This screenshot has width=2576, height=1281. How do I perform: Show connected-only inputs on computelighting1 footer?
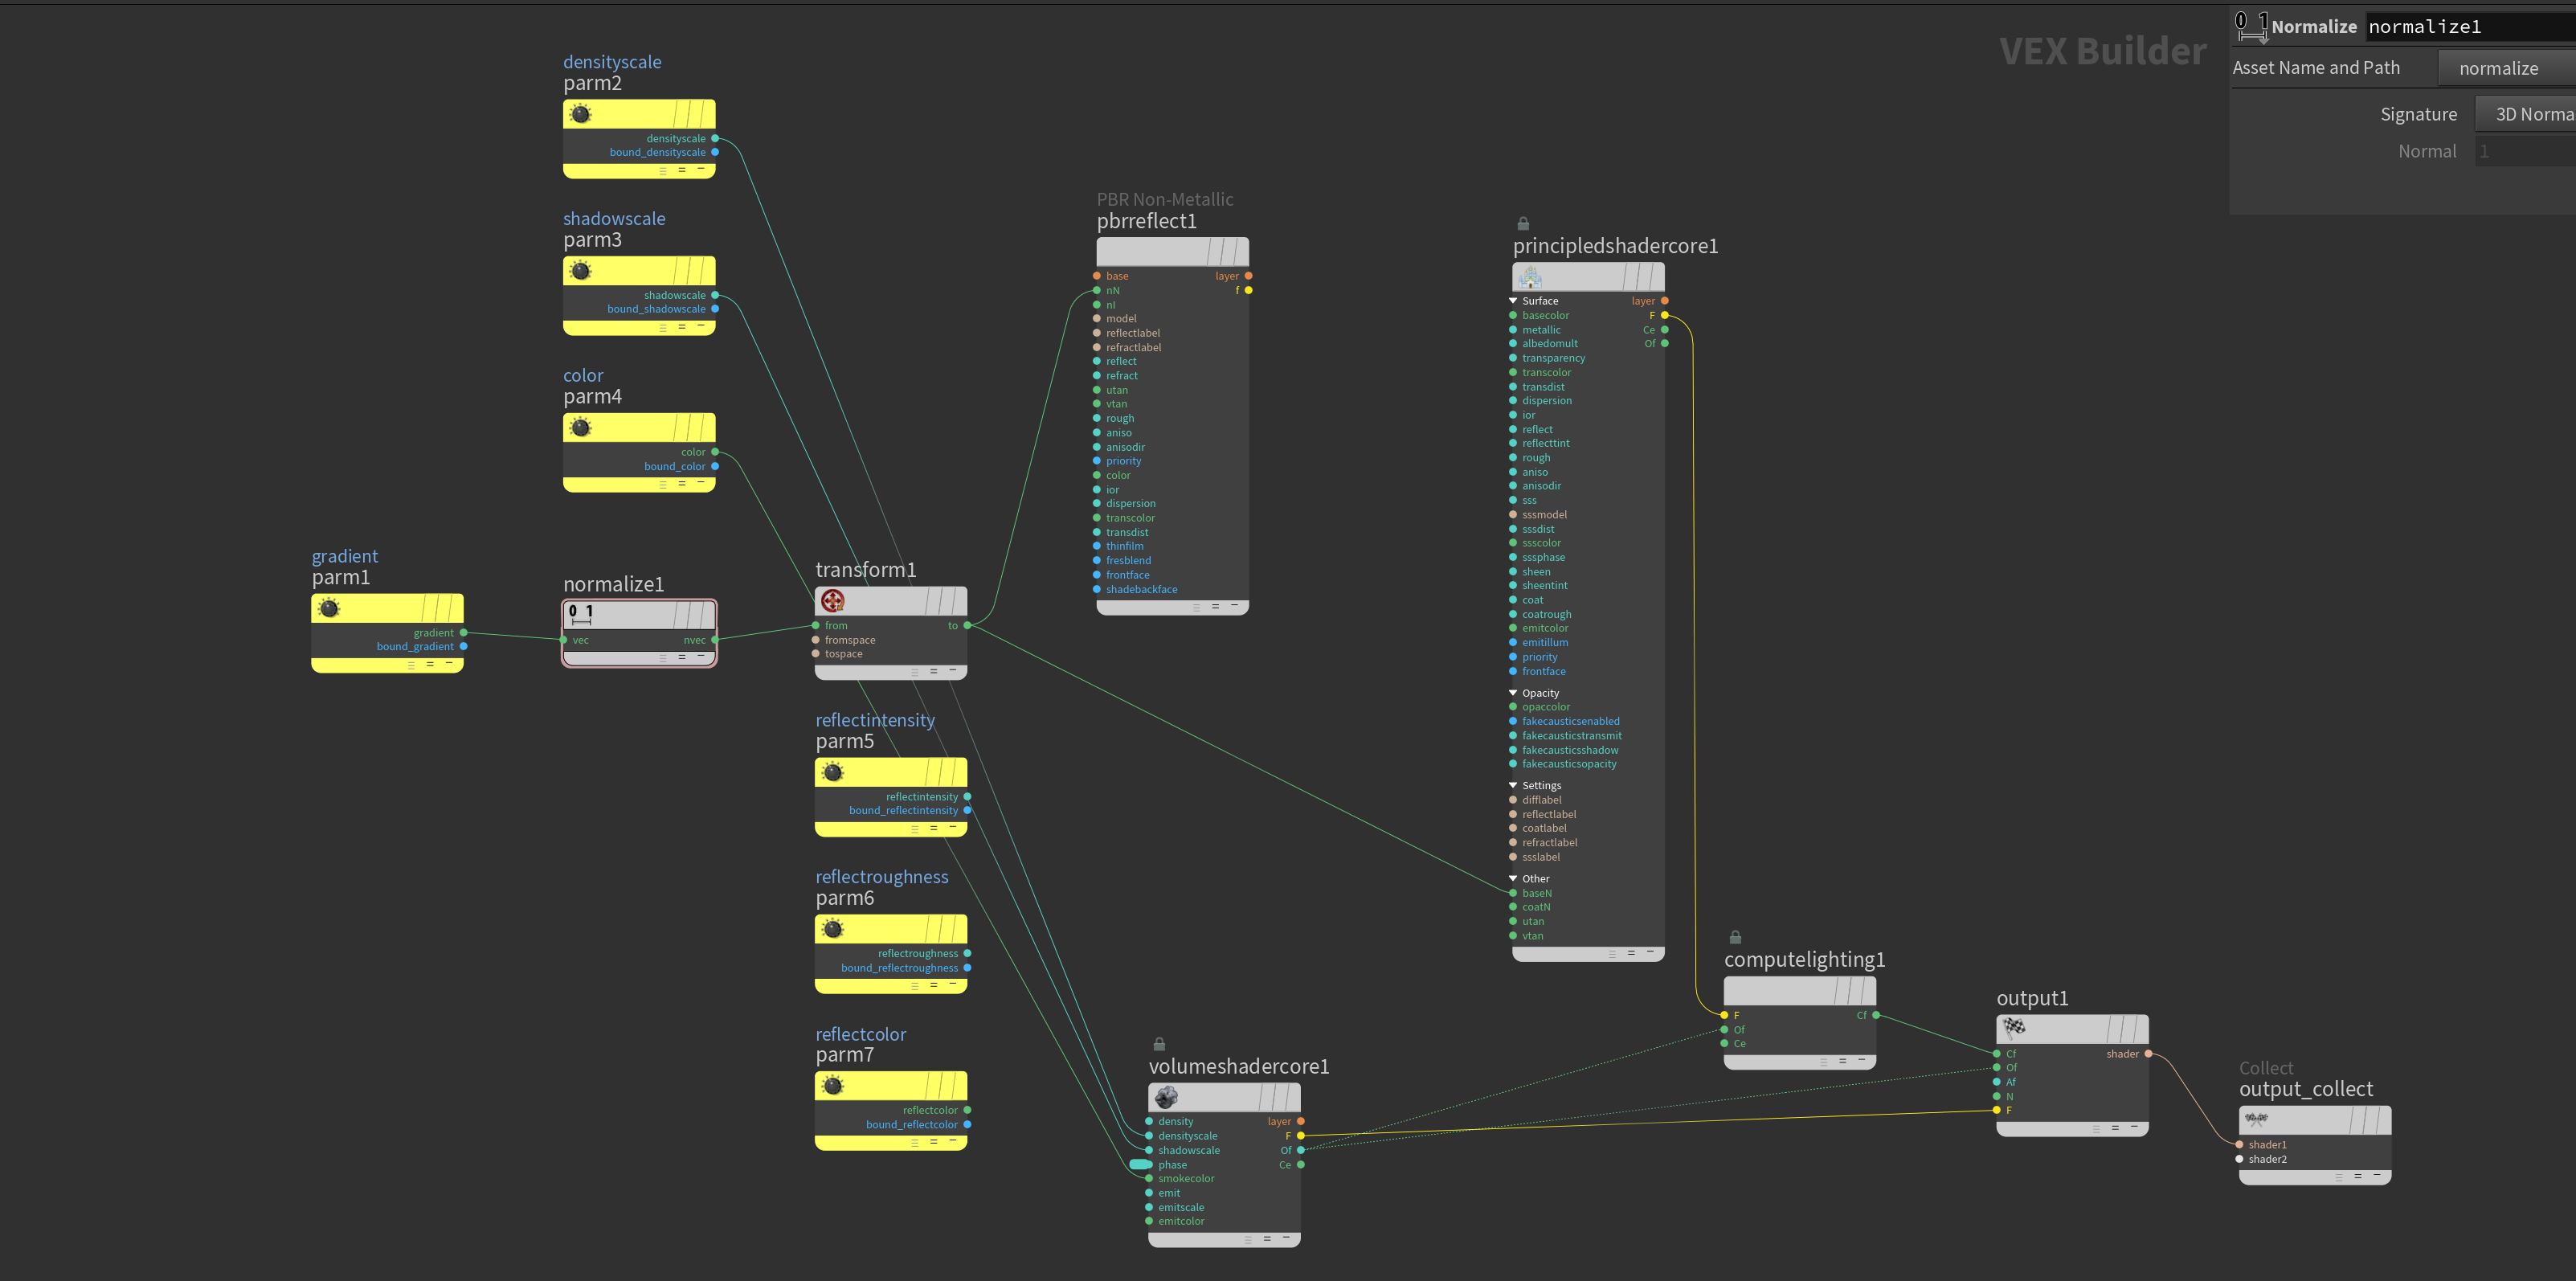click(x=1843, y=1061)
